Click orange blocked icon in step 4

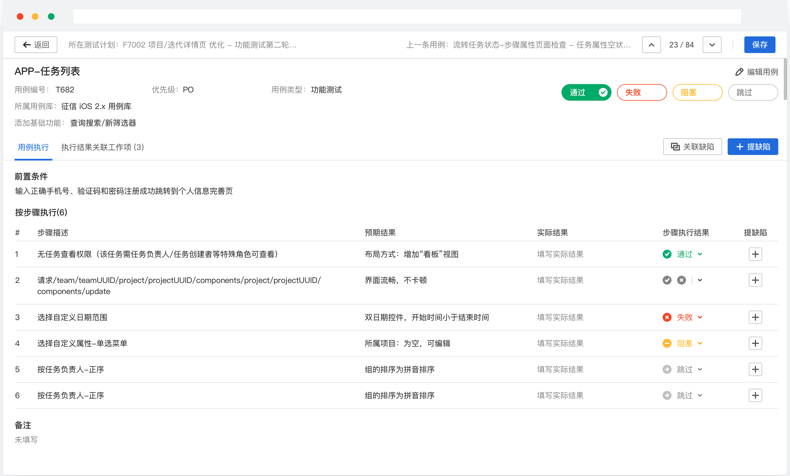pos(667,344)
